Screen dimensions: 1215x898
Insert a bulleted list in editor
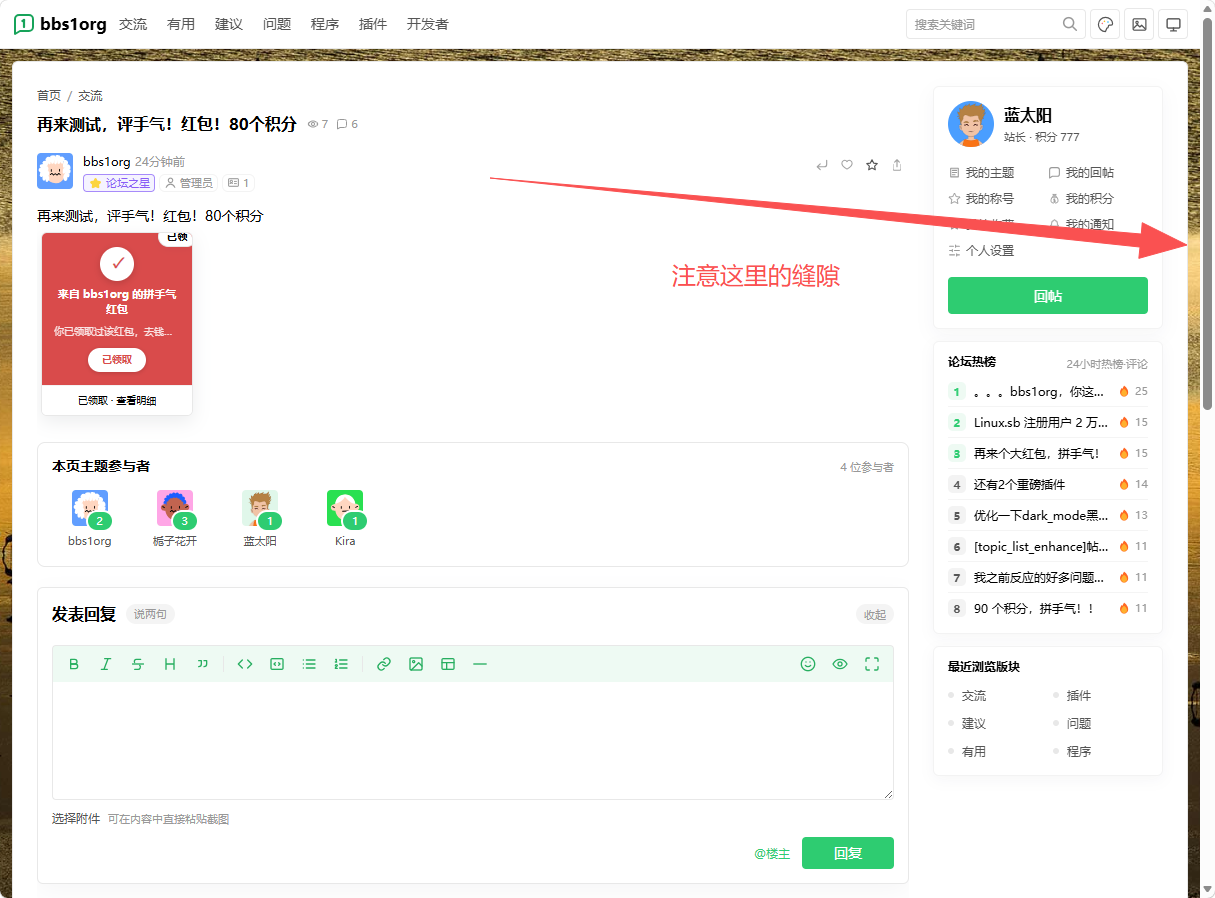(x=309, y=664)
